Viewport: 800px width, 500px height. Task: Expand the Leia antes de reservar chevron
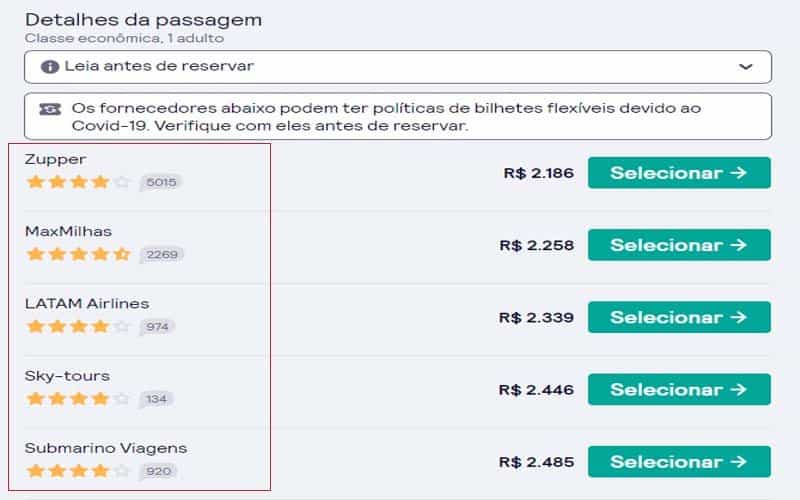pos(745,67)
